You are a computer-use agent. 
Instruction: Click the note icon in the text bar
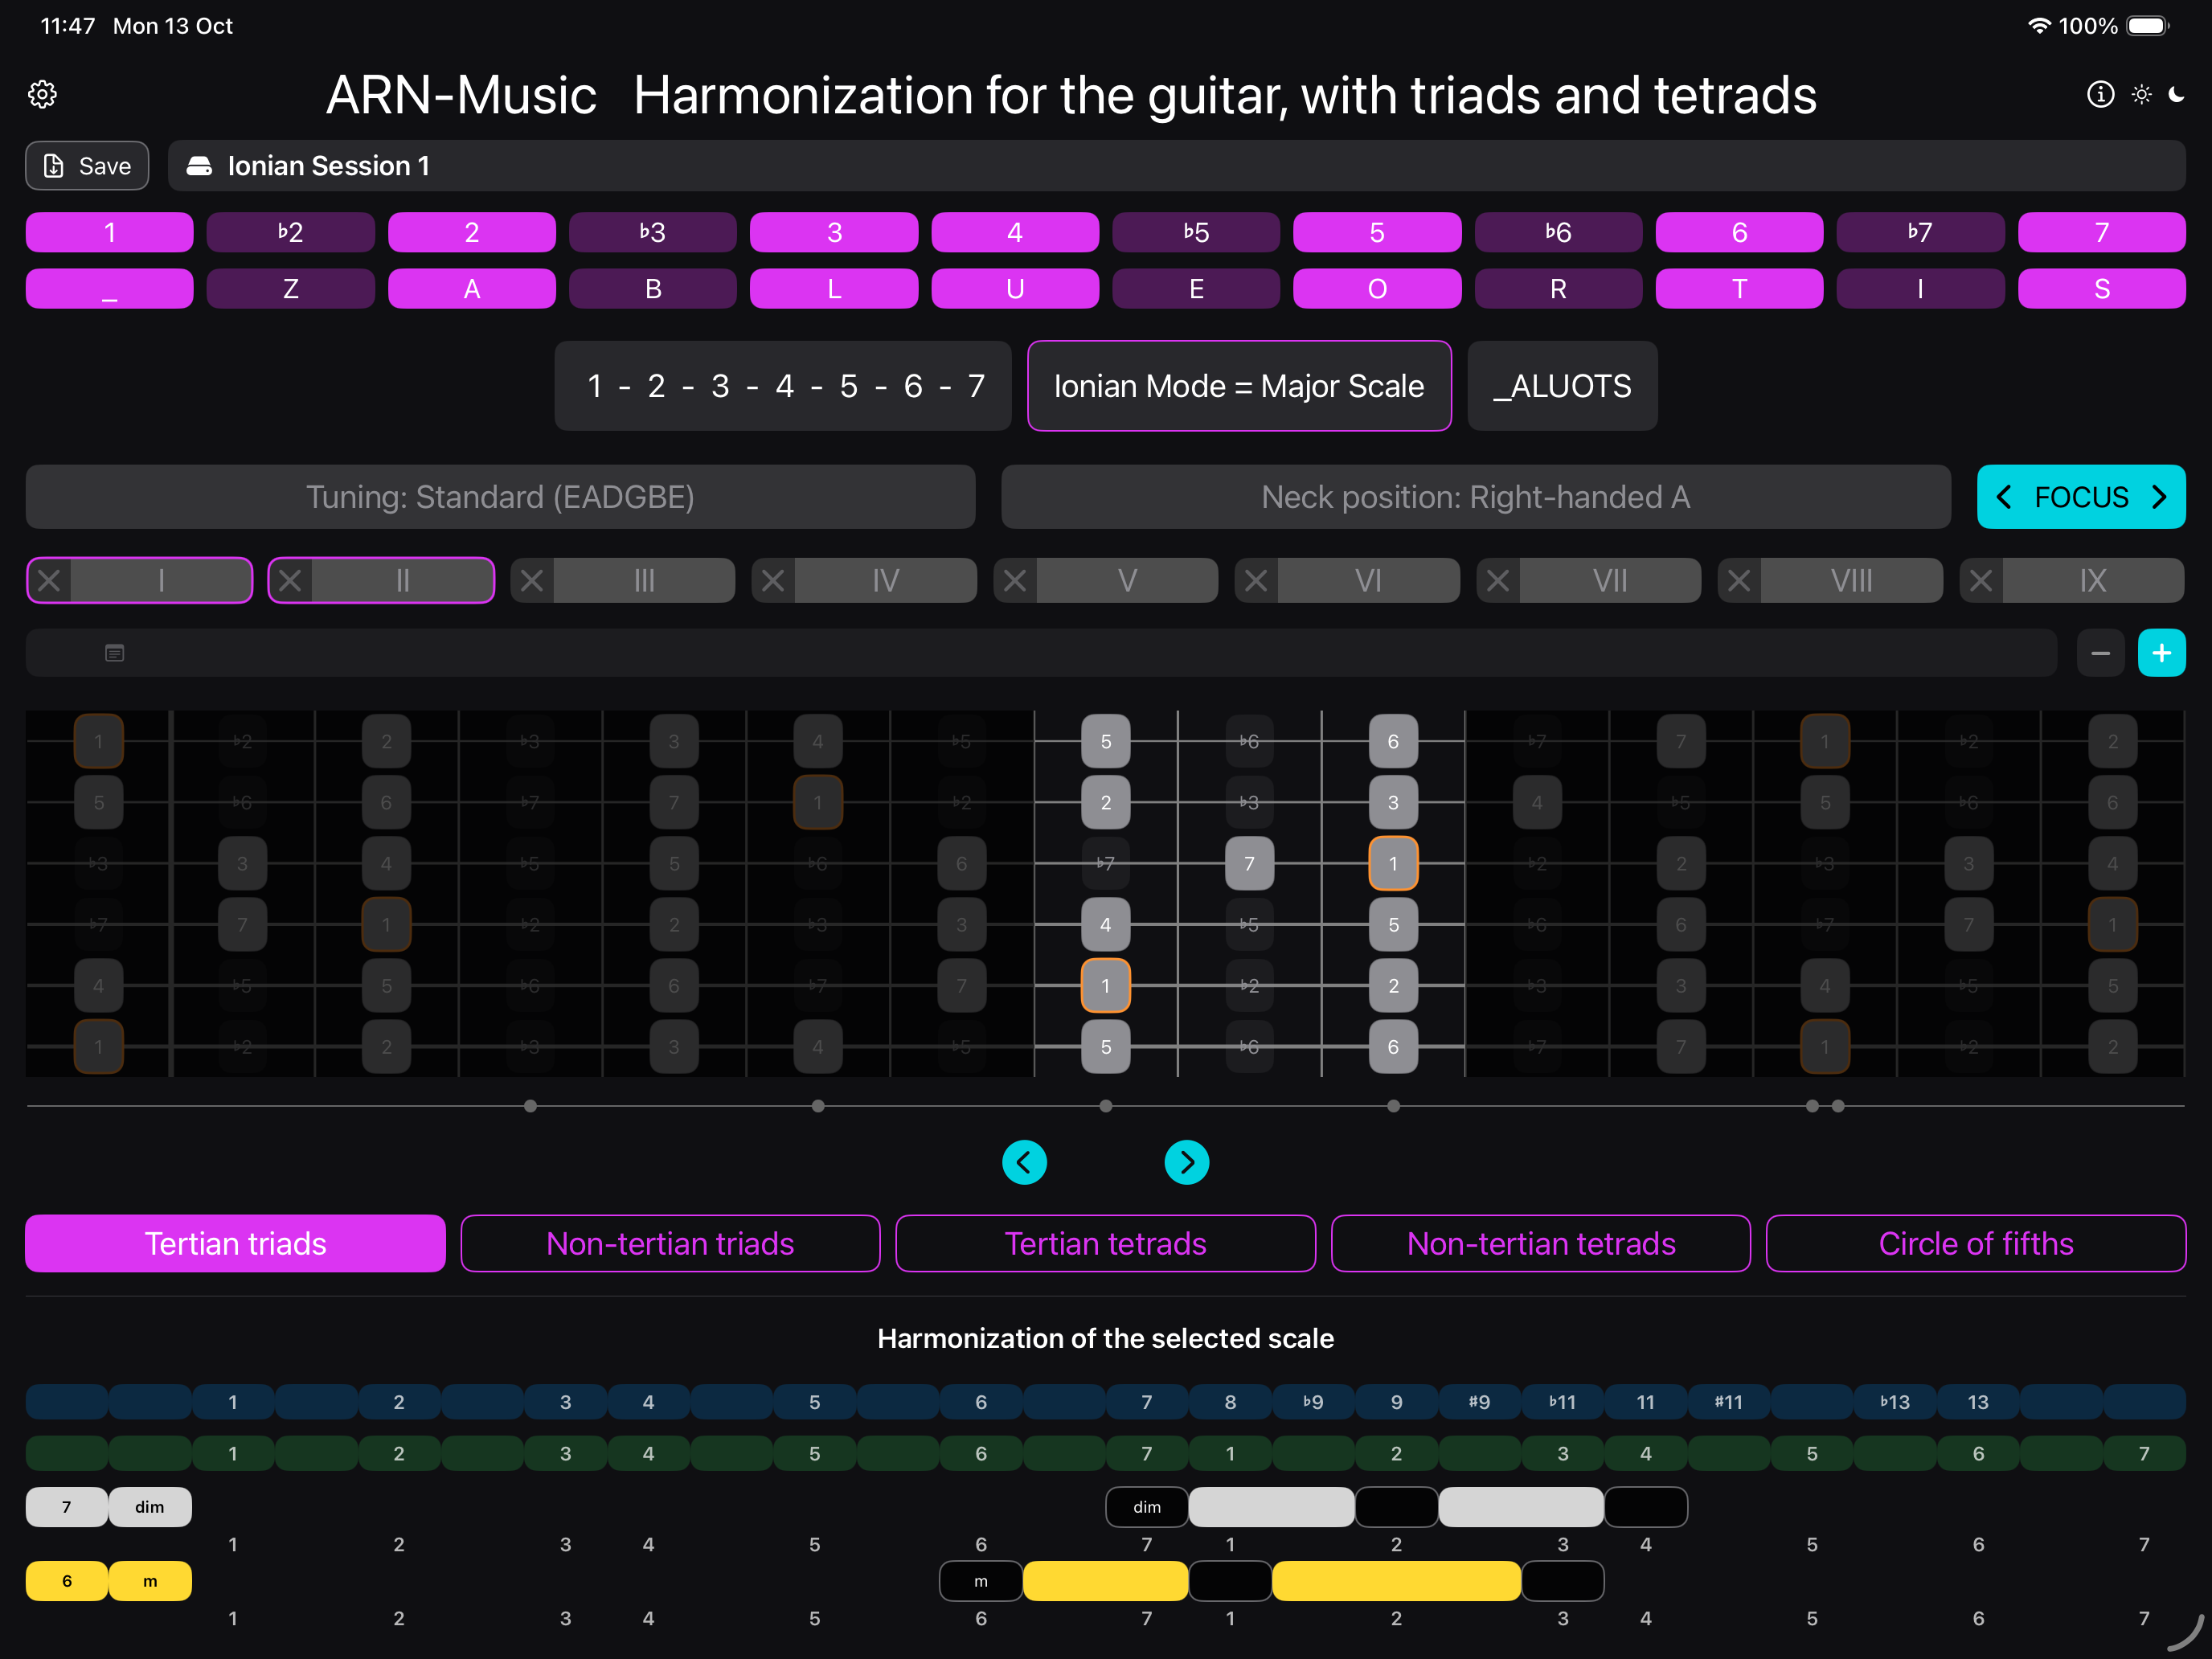tap(115, 653)
